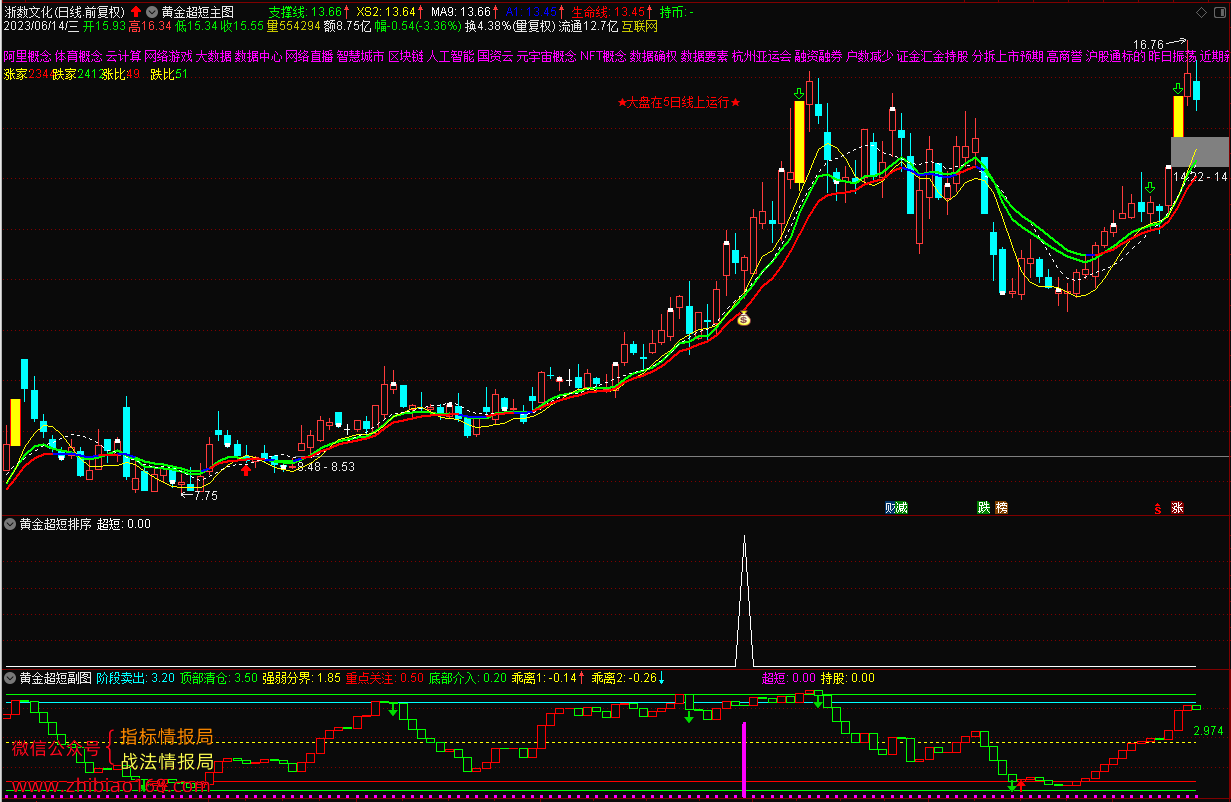
Task: Click the grey price range box near 14.22
Action: [x=1199, y=151]
